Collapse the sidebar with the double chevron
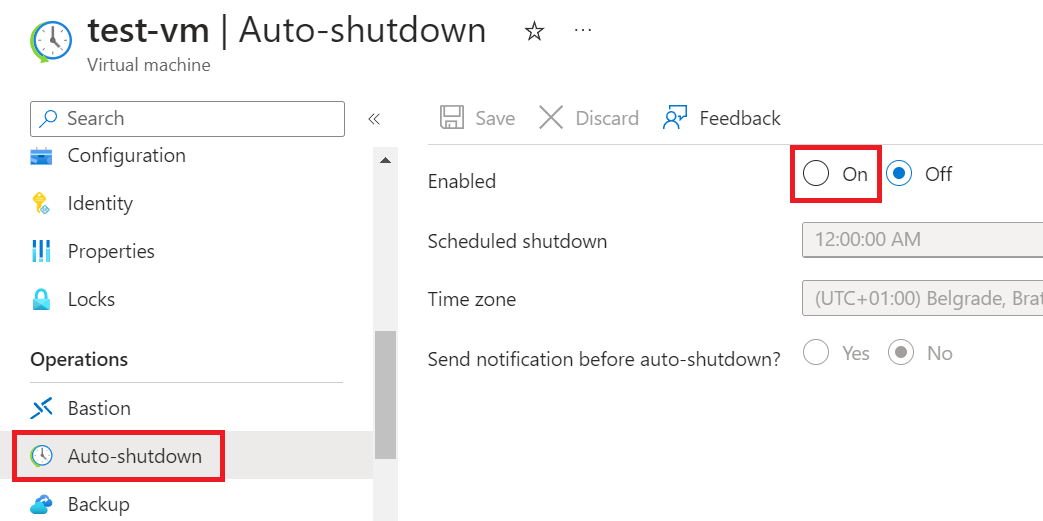1043x521 pixels. coord(374,119)
